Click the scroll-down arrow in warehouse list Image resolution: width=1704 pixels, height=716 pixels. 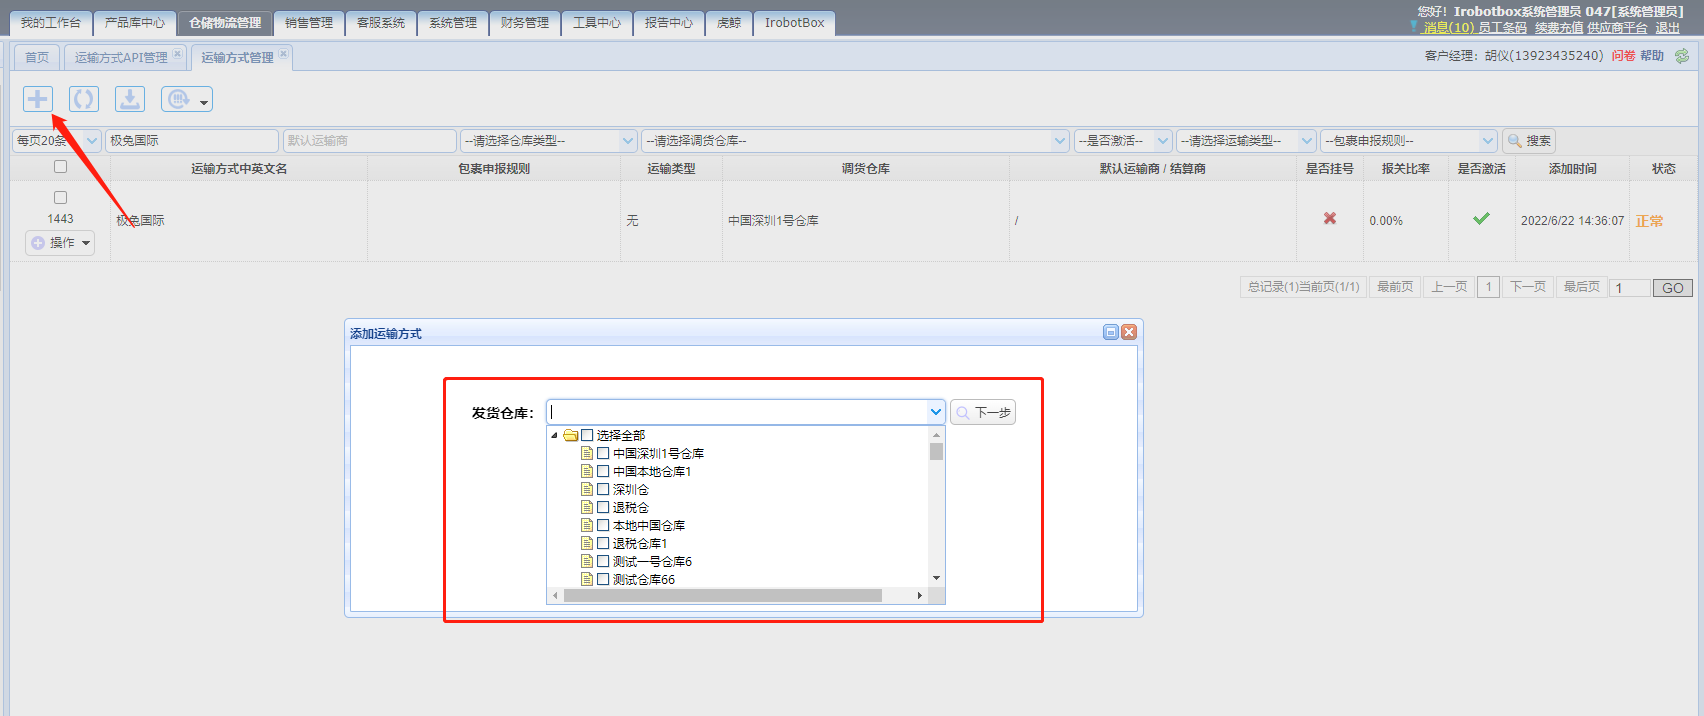pyautogui.click(x=936, y=578)
